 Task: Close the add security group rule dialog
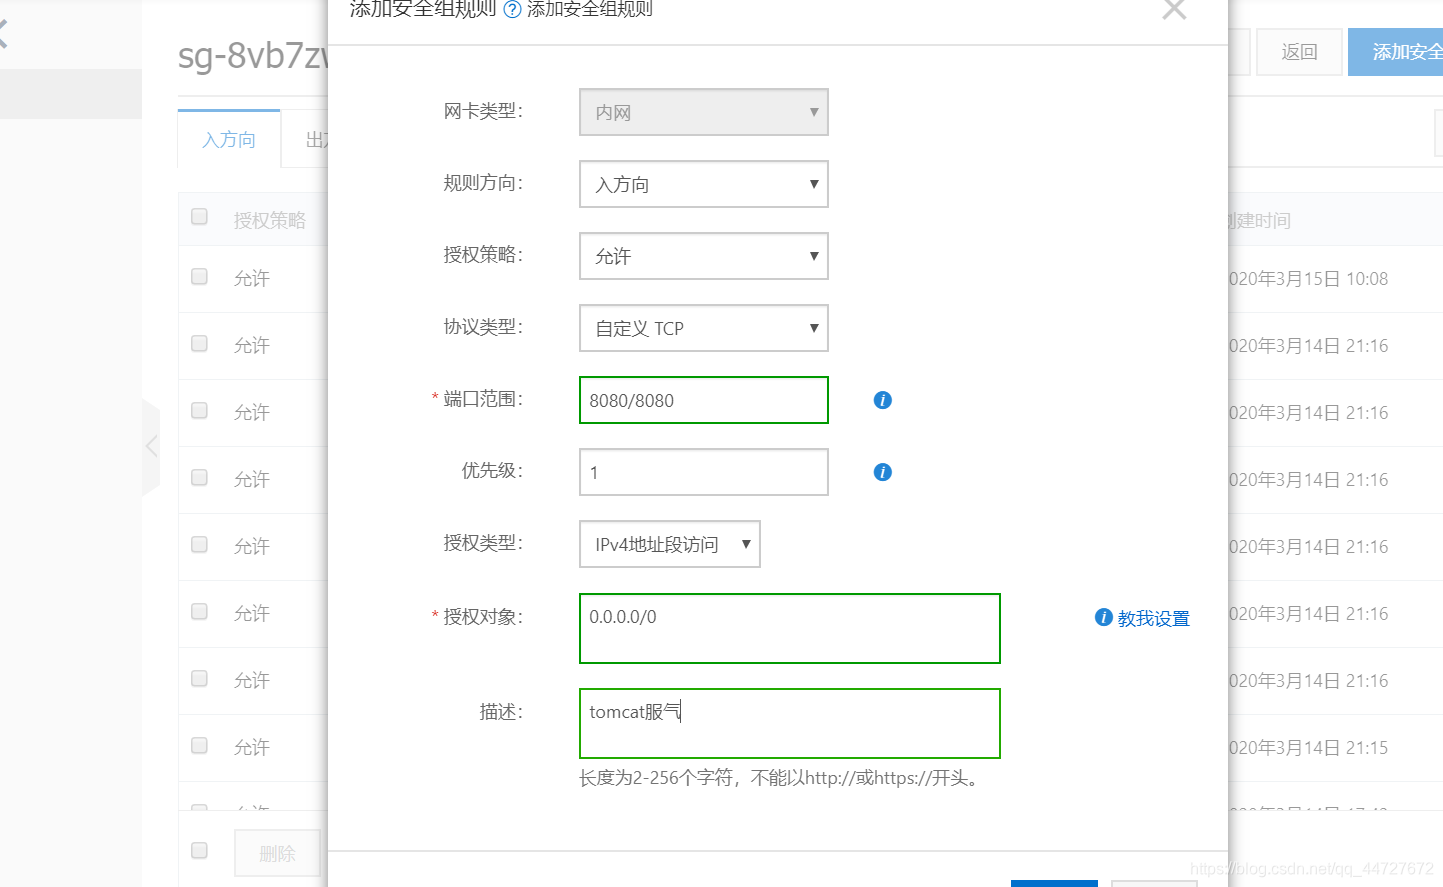point(1174,9)
